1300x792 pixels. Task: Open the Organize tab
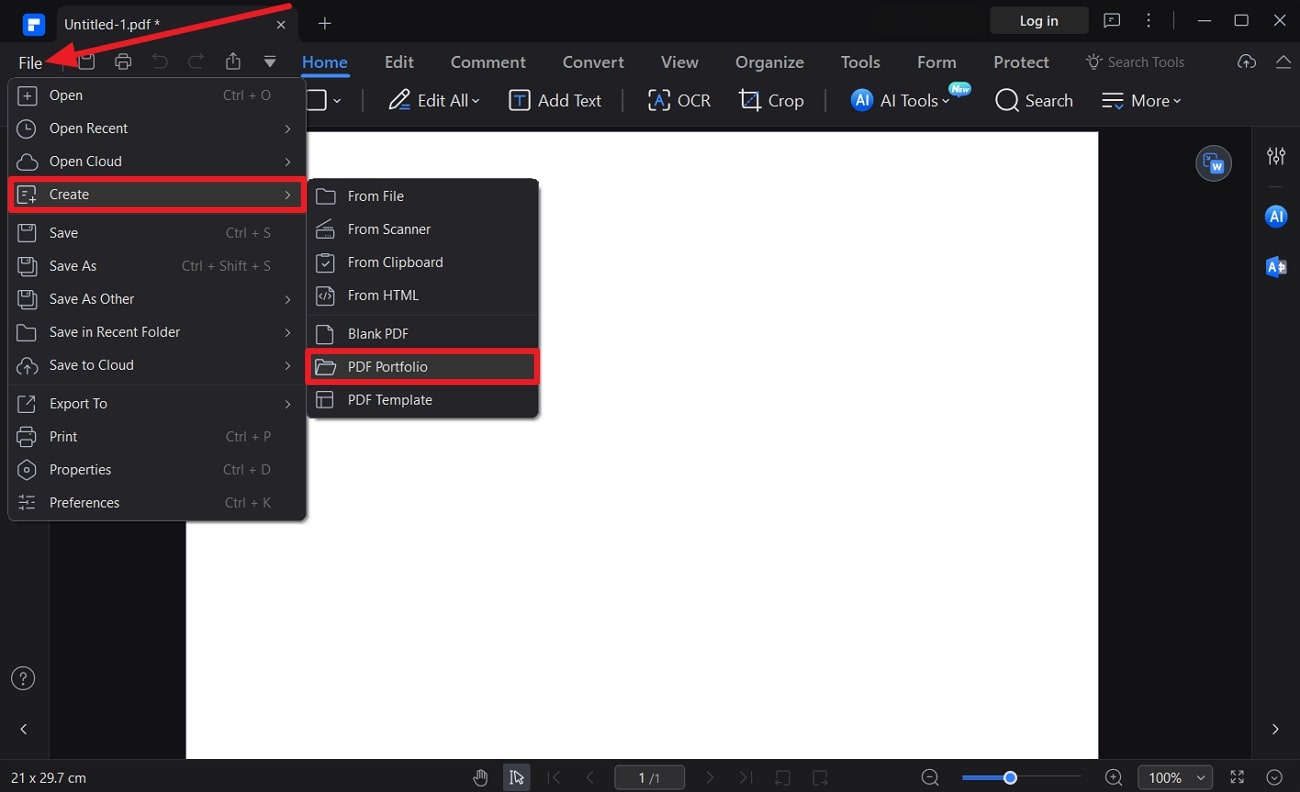click(770, 62)
